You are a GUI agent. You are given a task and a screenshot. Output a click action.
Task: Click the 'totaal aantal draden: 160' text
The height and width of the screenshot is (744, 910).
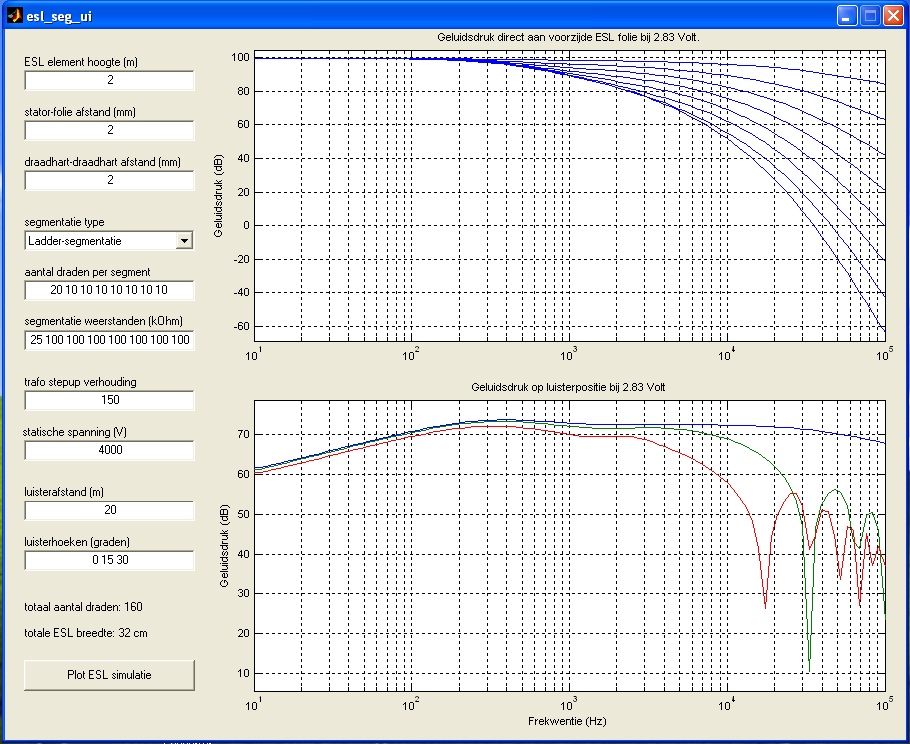click(84, 607)
